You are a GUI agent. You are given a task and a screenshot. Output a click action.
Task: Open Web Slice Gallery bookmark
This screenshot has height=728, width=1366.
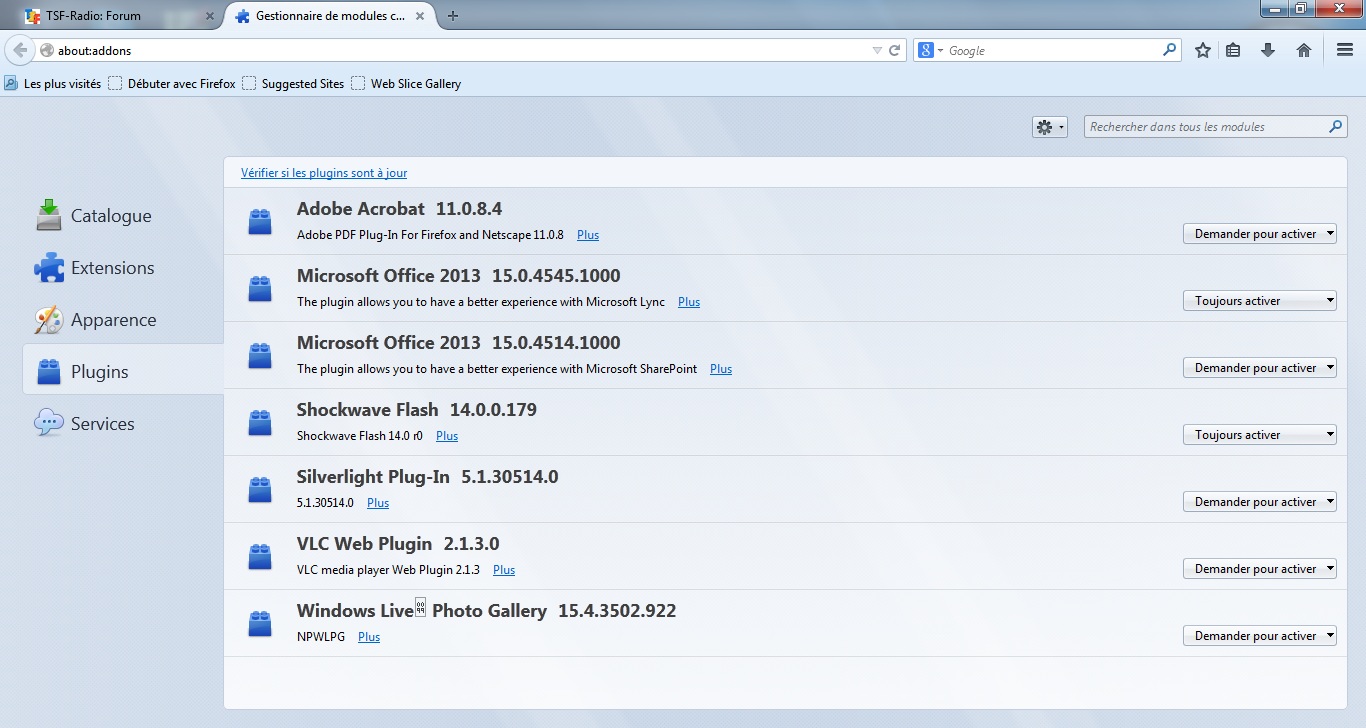(406, 84)
